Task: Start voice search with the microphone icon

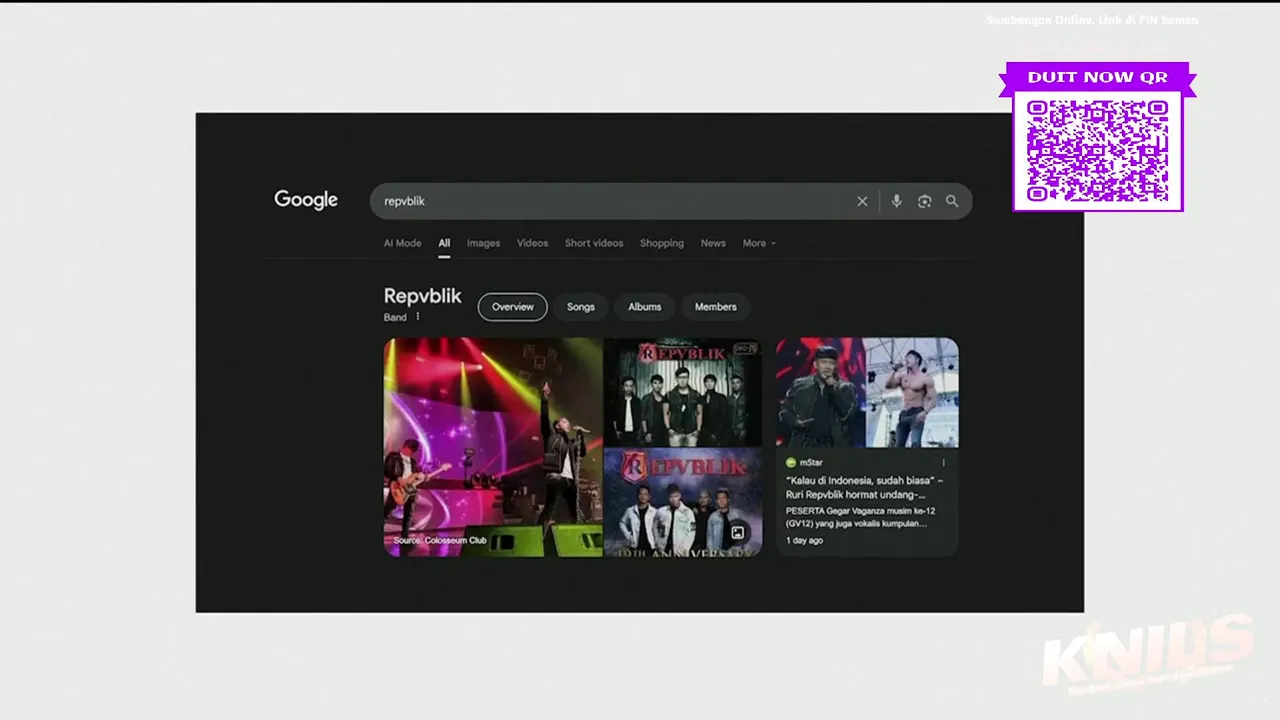Action: click(x=896, y=201)
